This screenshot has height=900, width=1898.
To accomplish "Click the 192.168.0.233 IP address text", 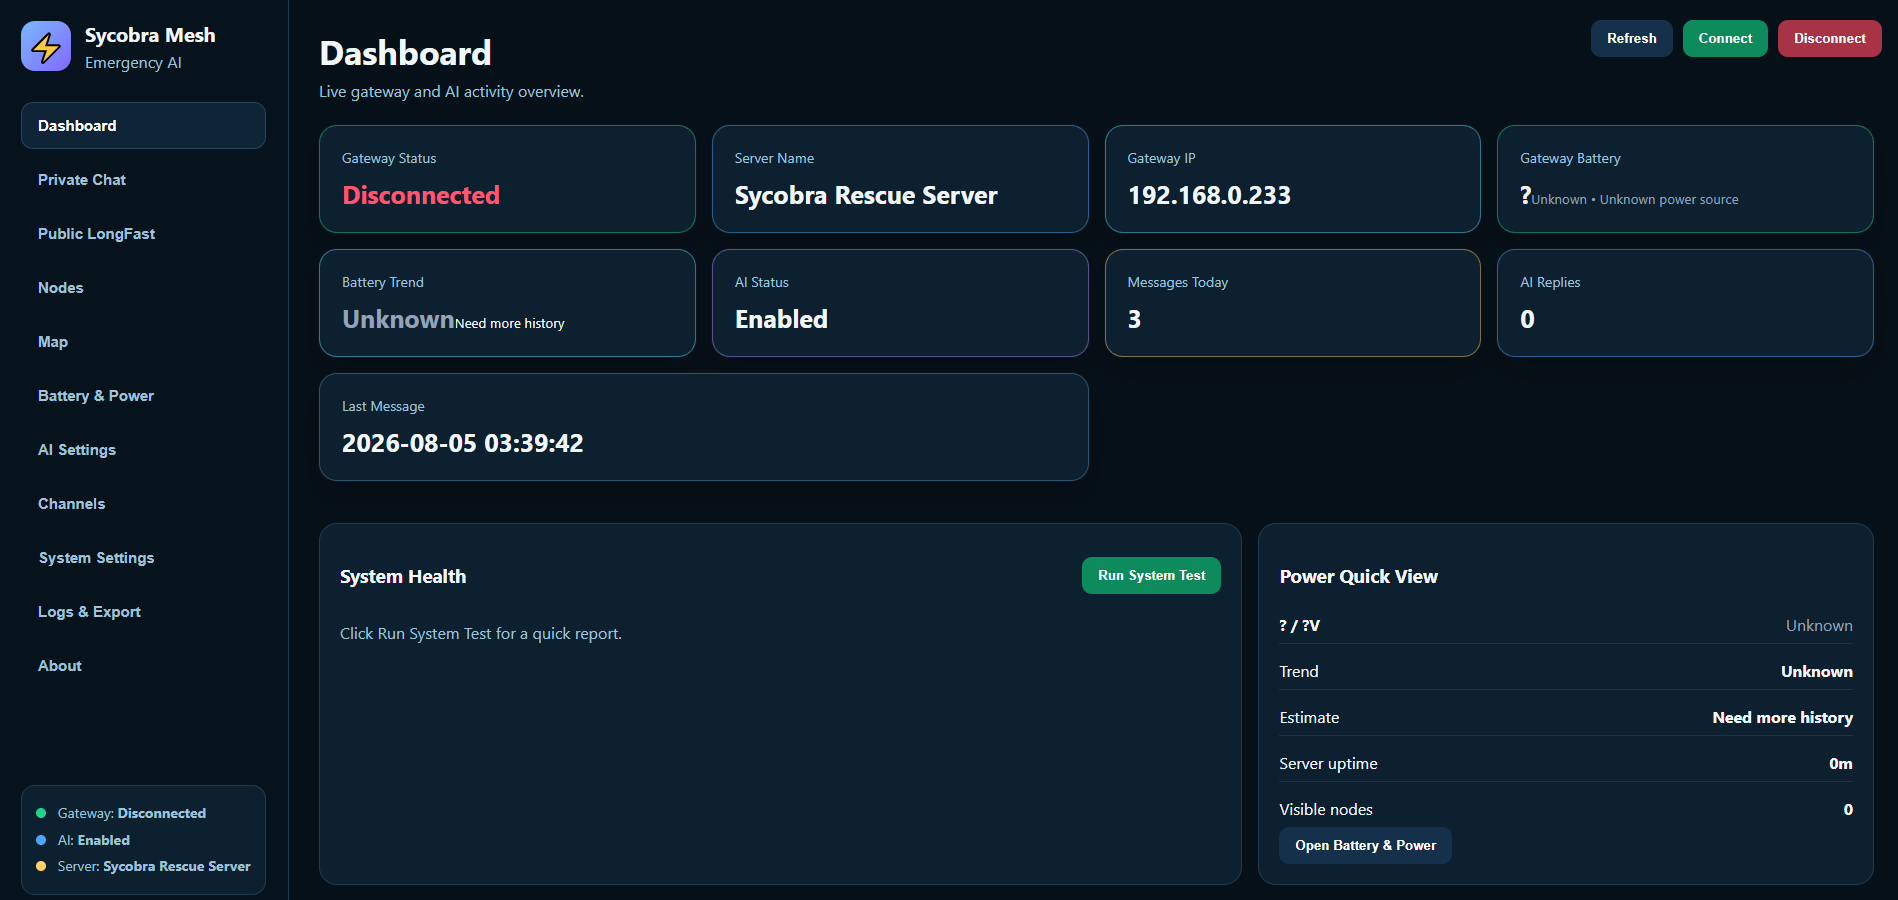I will 1209,195.
